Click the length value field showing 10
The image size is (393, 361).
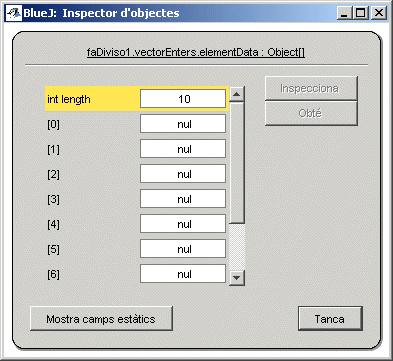tap(183, 99)
